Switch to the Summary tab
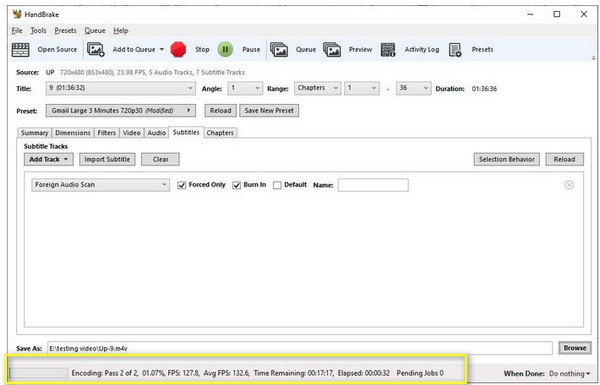 tap(34, 133)
